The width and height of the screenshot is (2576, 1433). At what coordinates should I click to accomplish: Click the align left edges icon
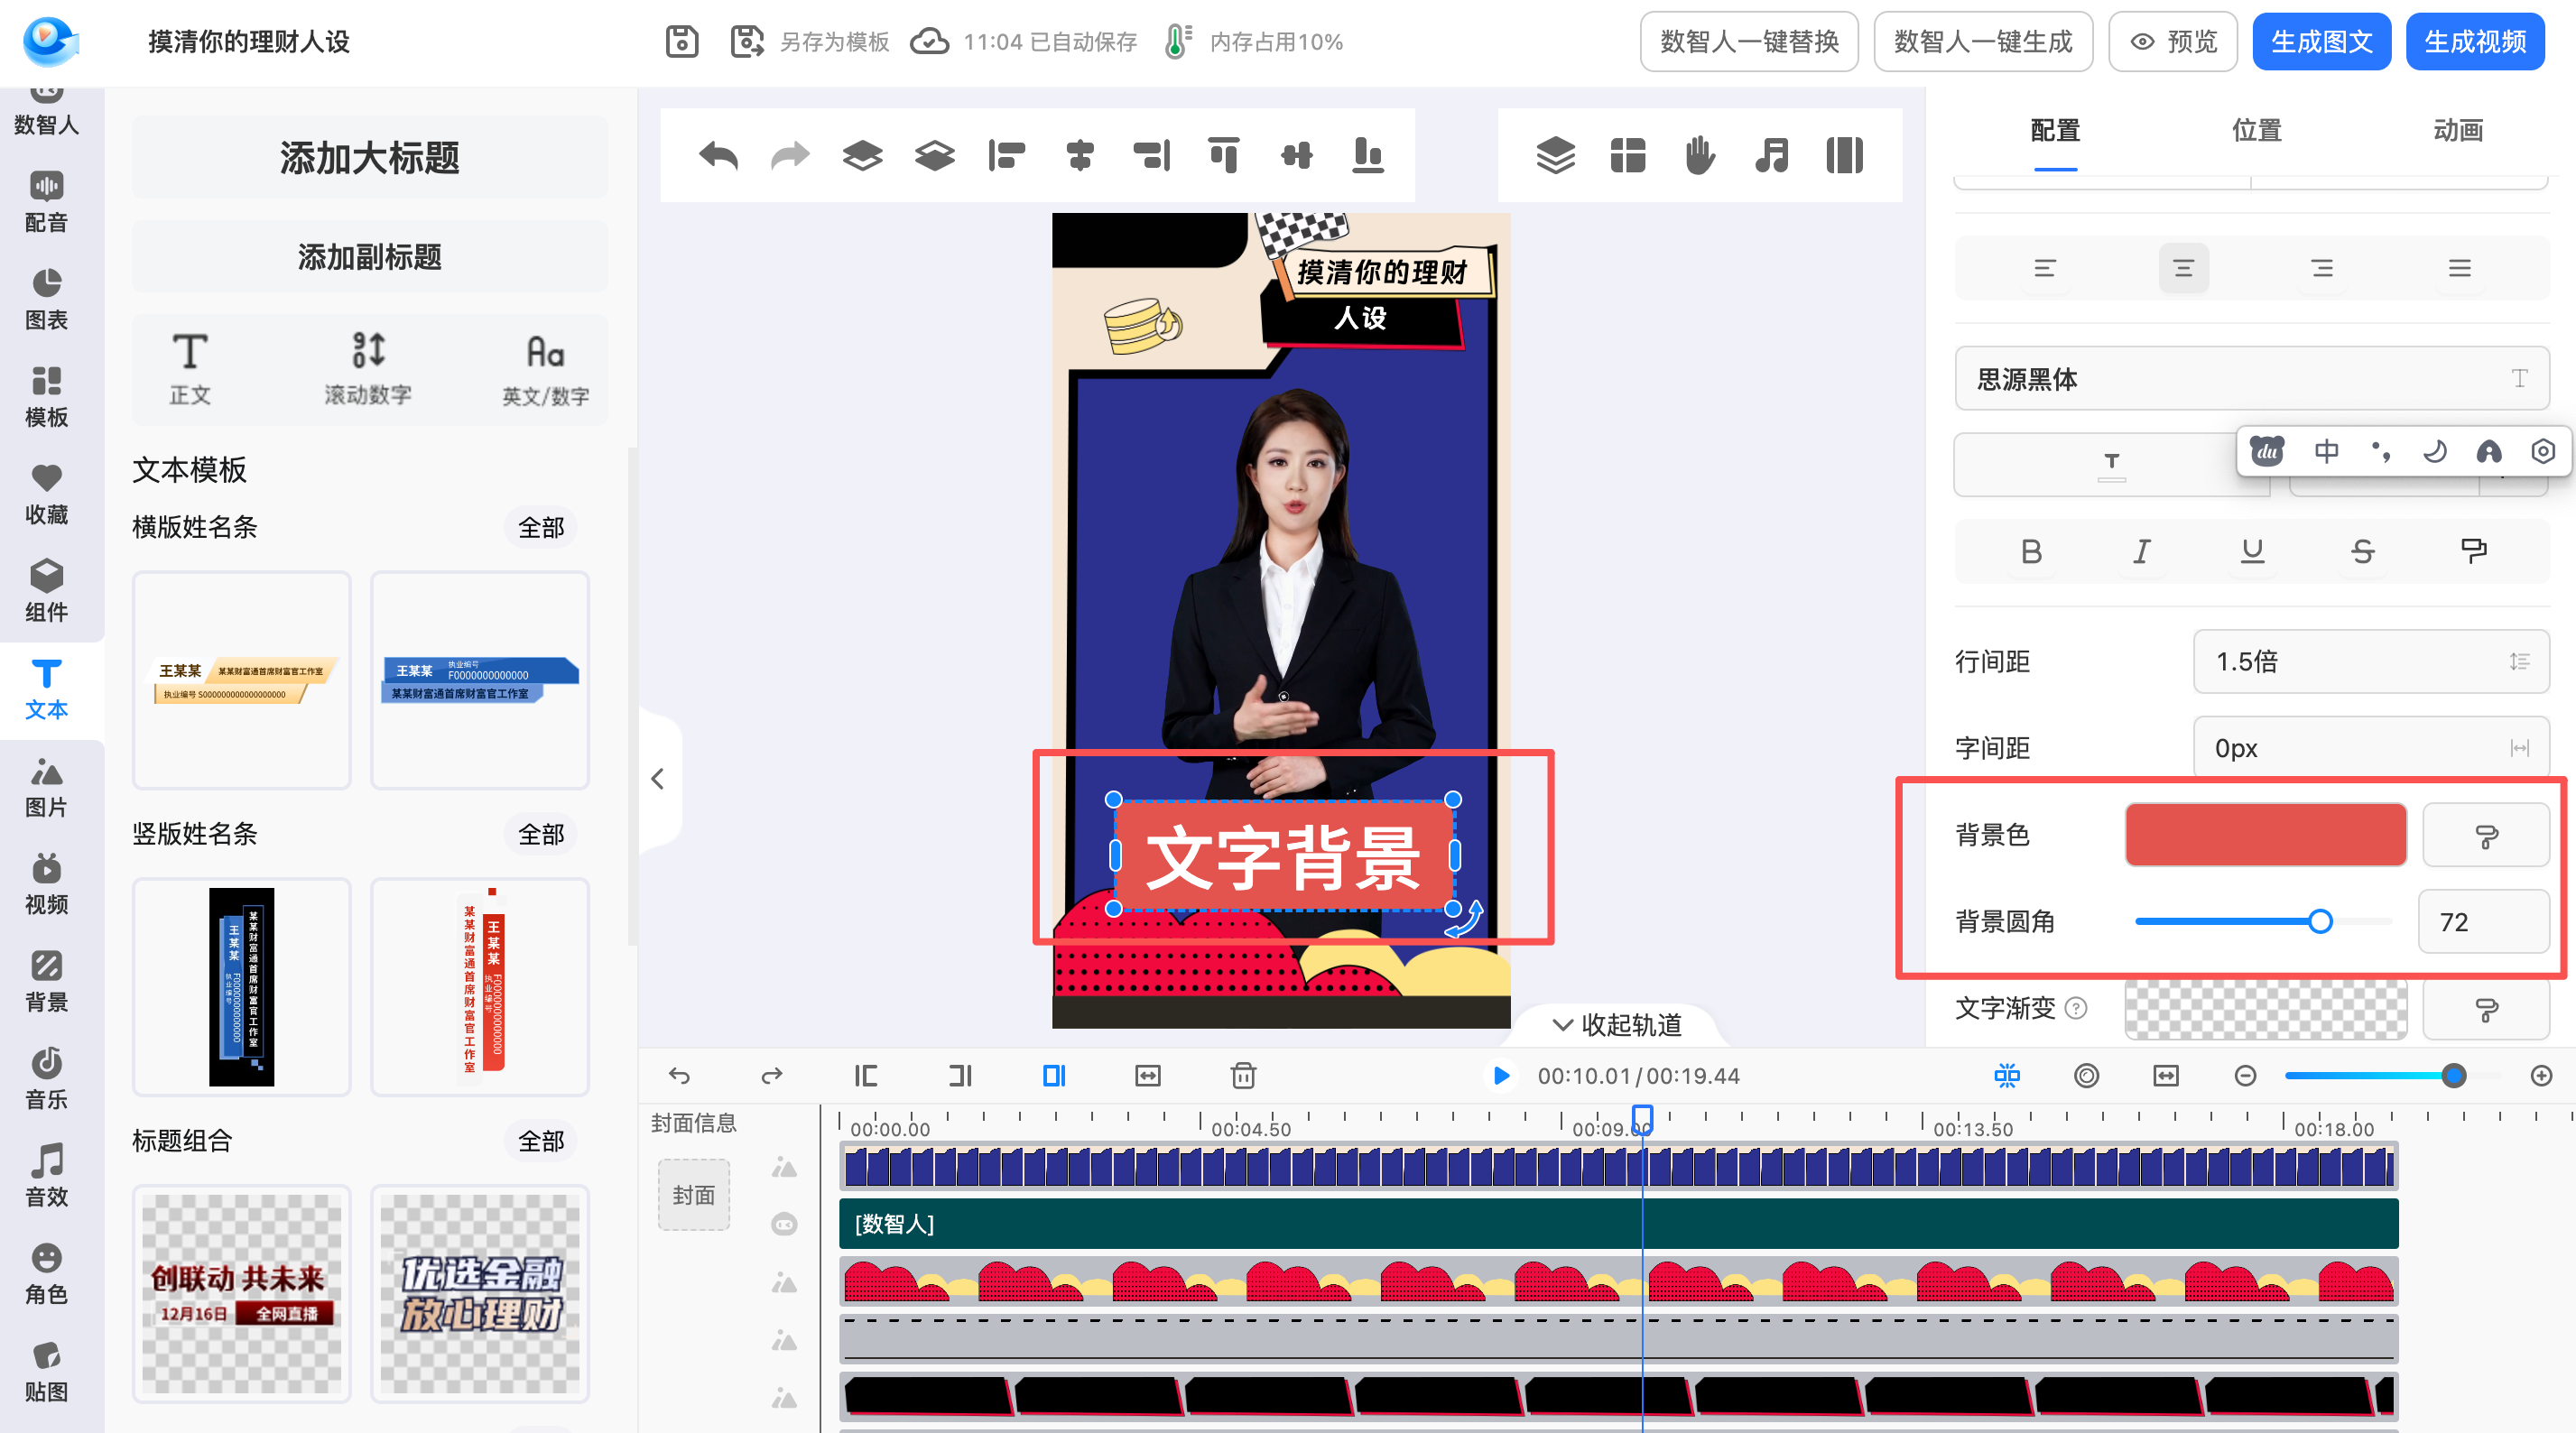1006,155
